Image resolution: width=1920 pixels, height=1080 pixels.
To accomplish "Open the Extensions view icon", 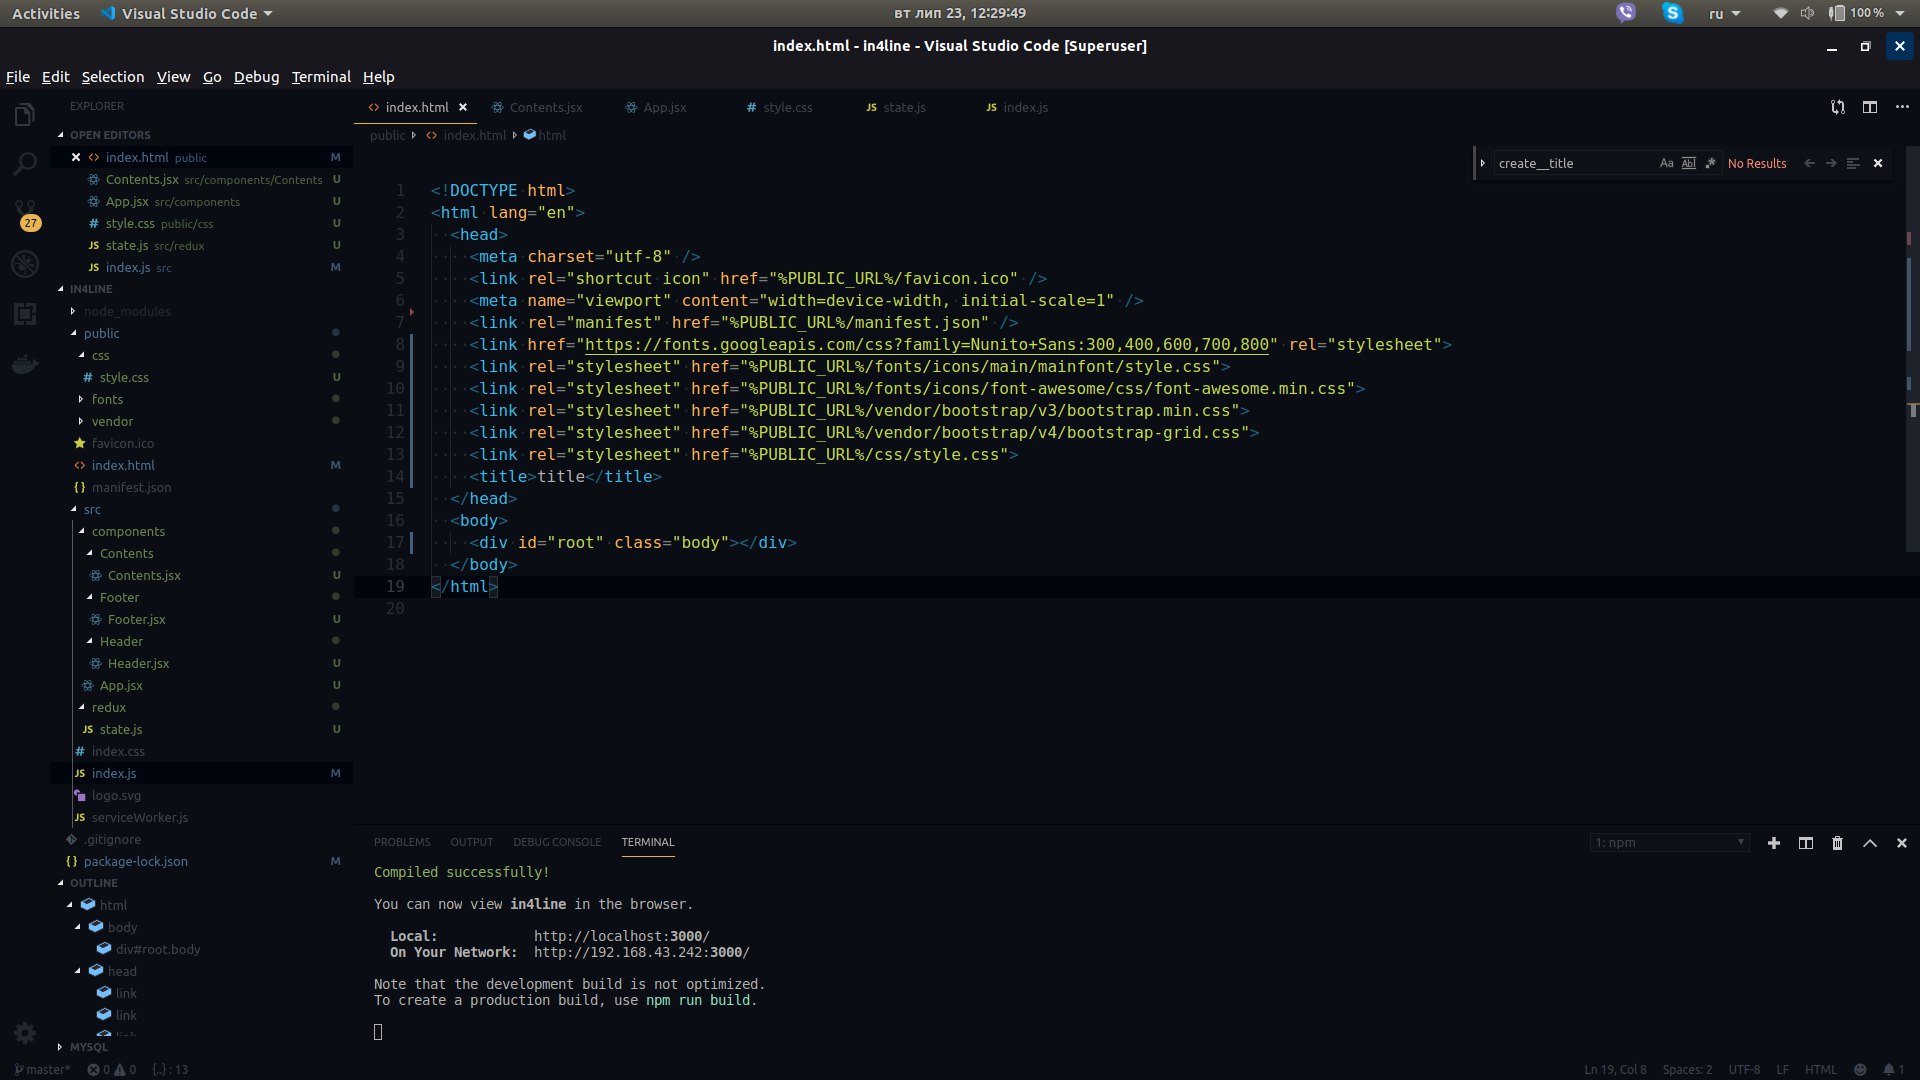I will (x=25, y=314).
